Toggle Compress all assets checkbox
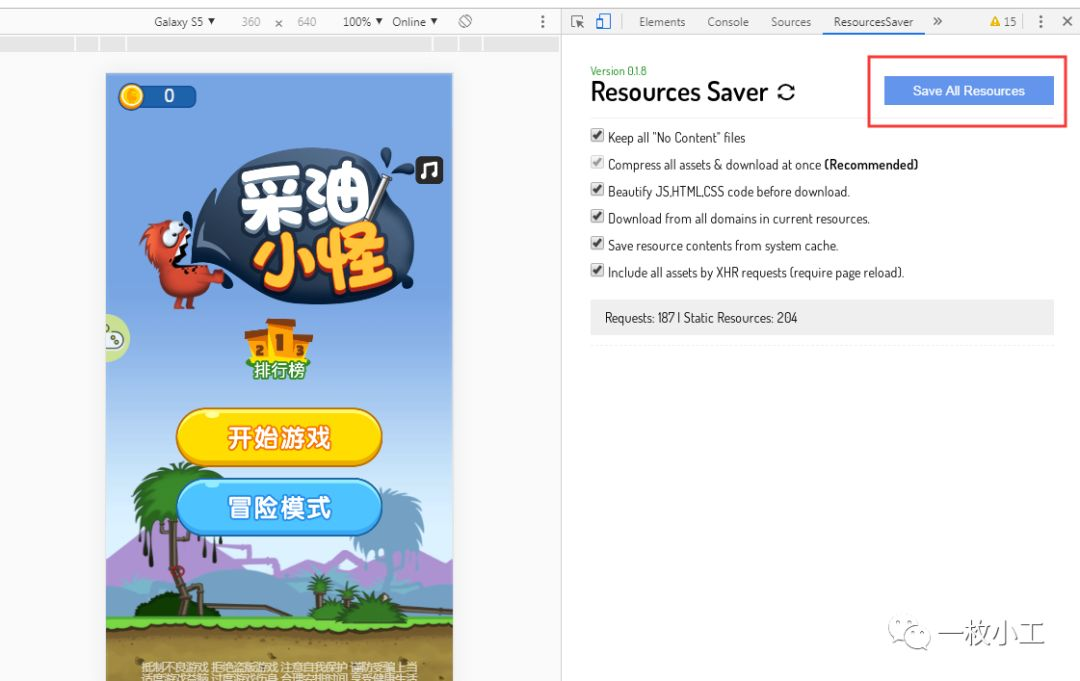This screenshot has width=1080, height=681. point(597,163)
